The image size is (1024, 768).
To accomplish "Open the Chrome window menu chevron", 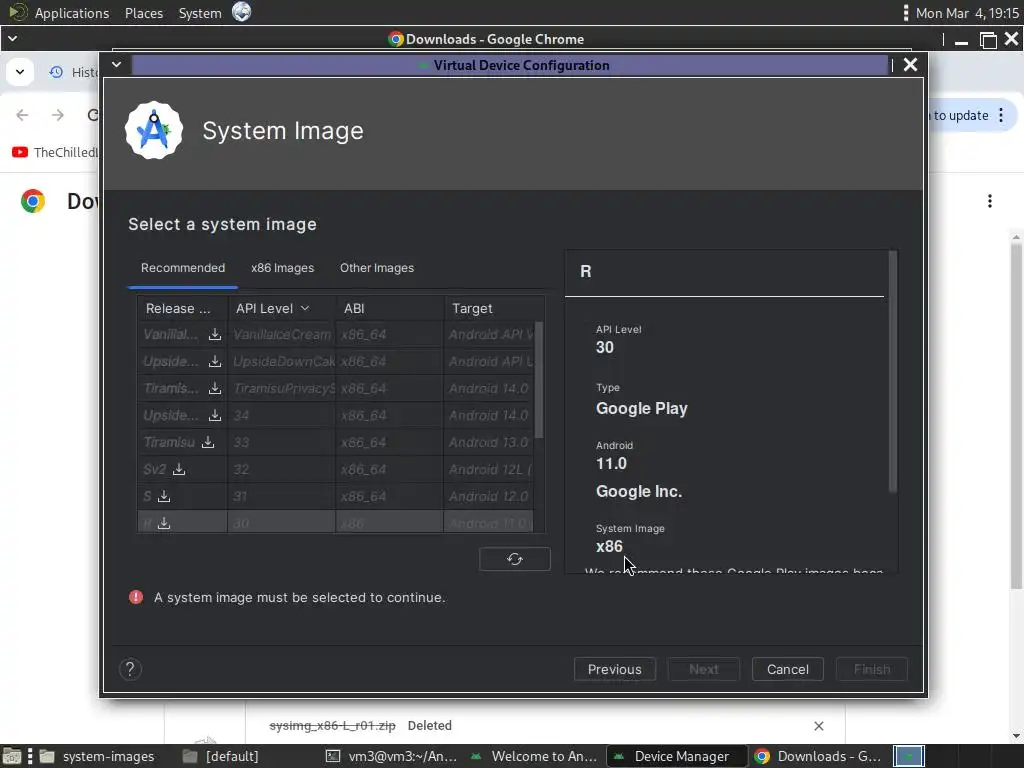I will pyautogui.click(x=12, y=39).
